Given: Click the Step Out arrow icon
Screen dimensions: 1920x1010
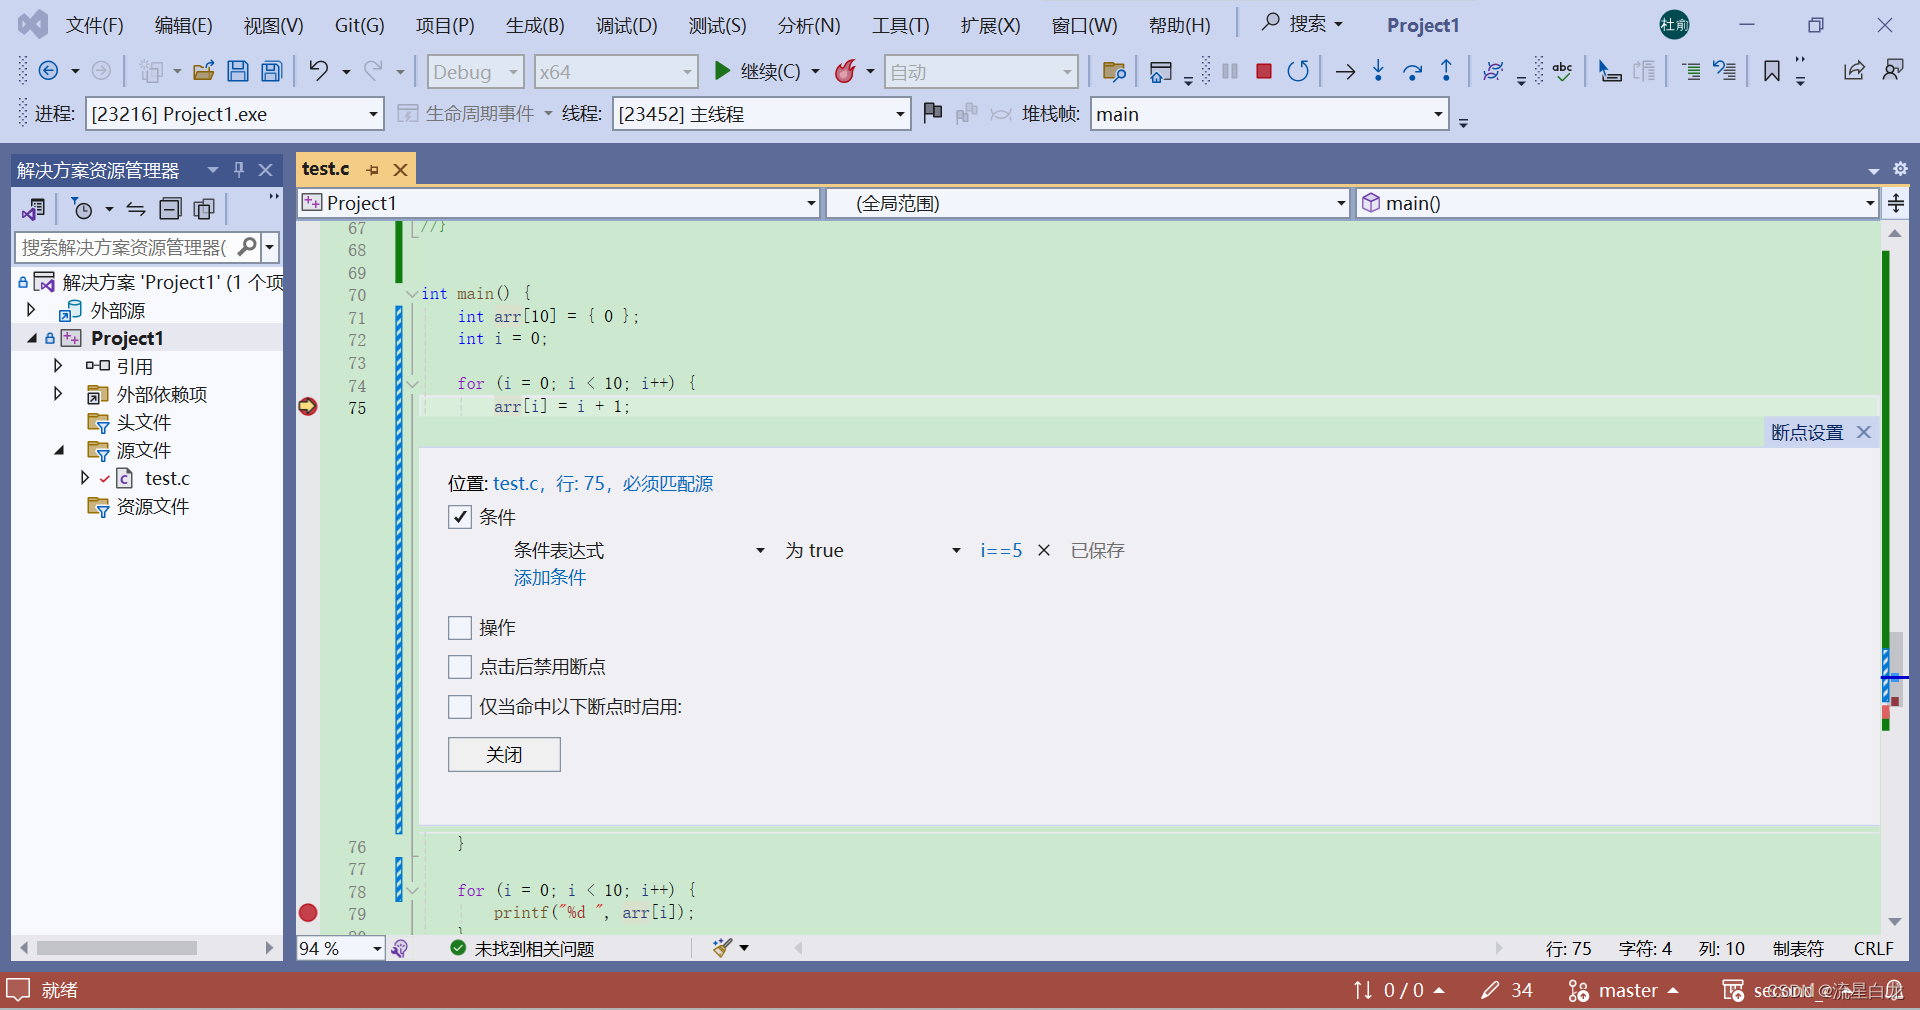Looking at the screenshot, I should [x=1446, y=71].
